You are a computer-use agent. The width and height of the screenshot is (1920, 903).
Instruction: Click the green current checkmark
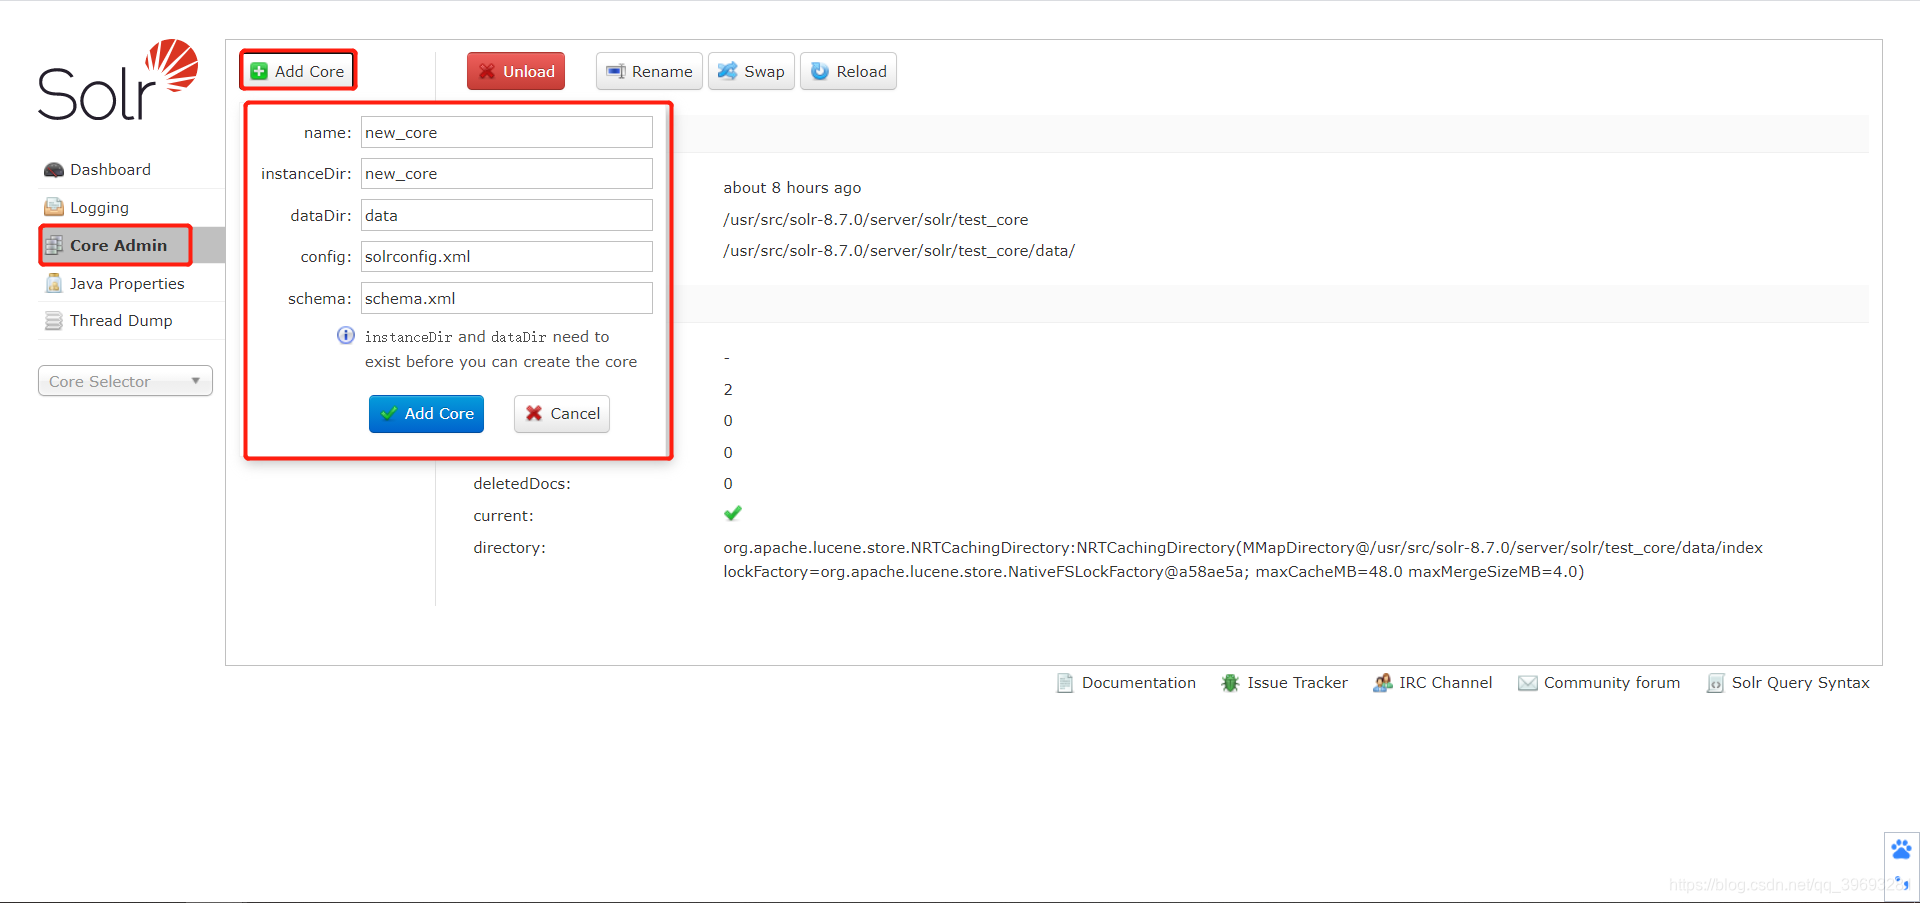(x=733, y=514)
